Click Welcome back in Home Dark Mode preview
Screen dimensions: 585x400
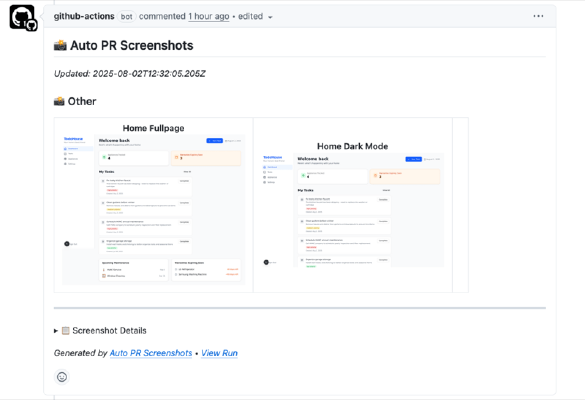click(x=313, y=159)
